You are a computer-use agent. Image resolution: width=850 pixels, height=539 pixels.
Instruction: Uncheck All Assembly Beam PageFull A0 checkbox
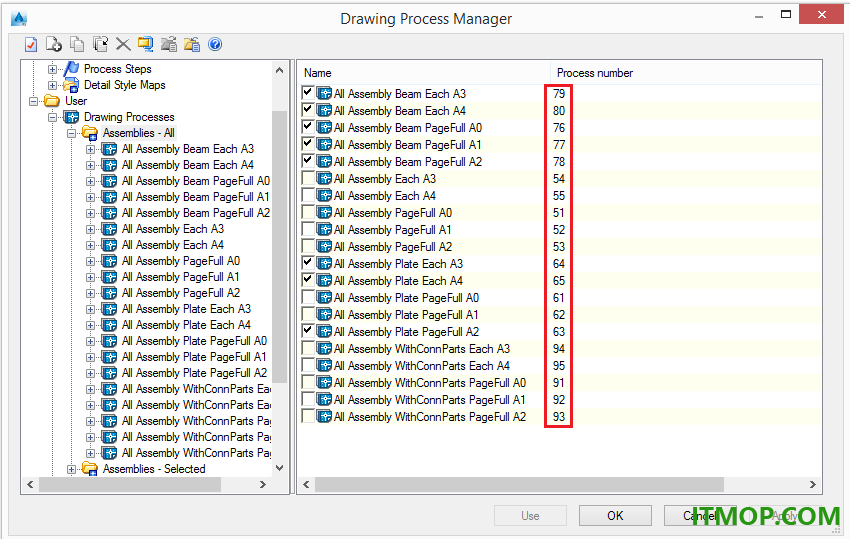(x=308, y=127)
